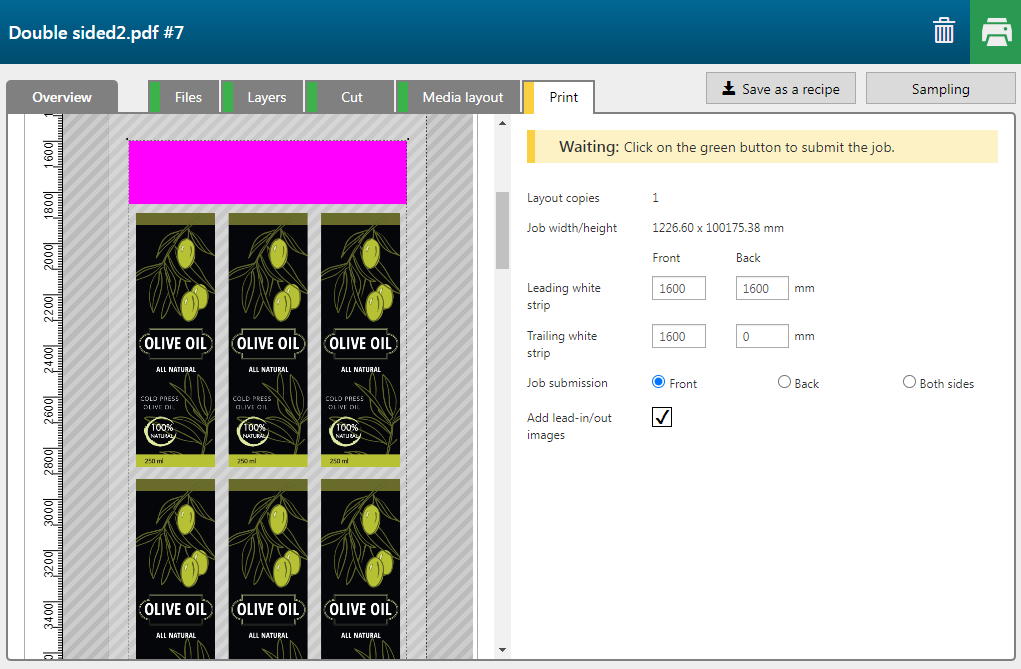Go to the Layers tab

(x=267, y=97)
